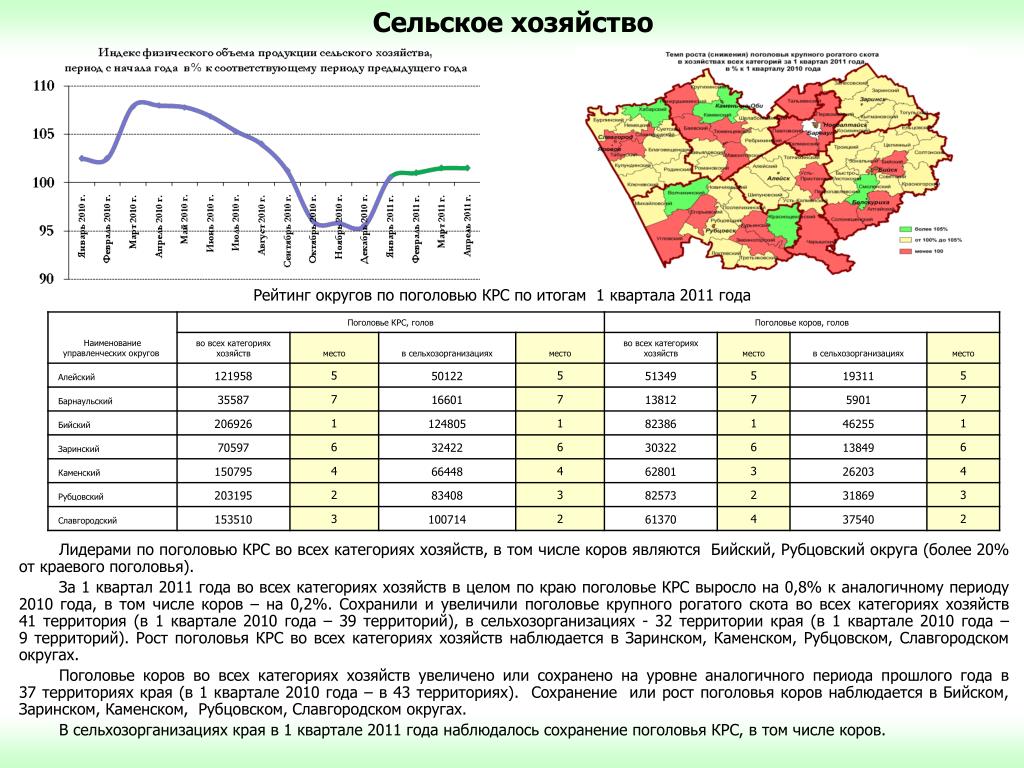This screenshot has height=768, width=1024.
Task: Select the "Алейский" row name
Action: 76,377
